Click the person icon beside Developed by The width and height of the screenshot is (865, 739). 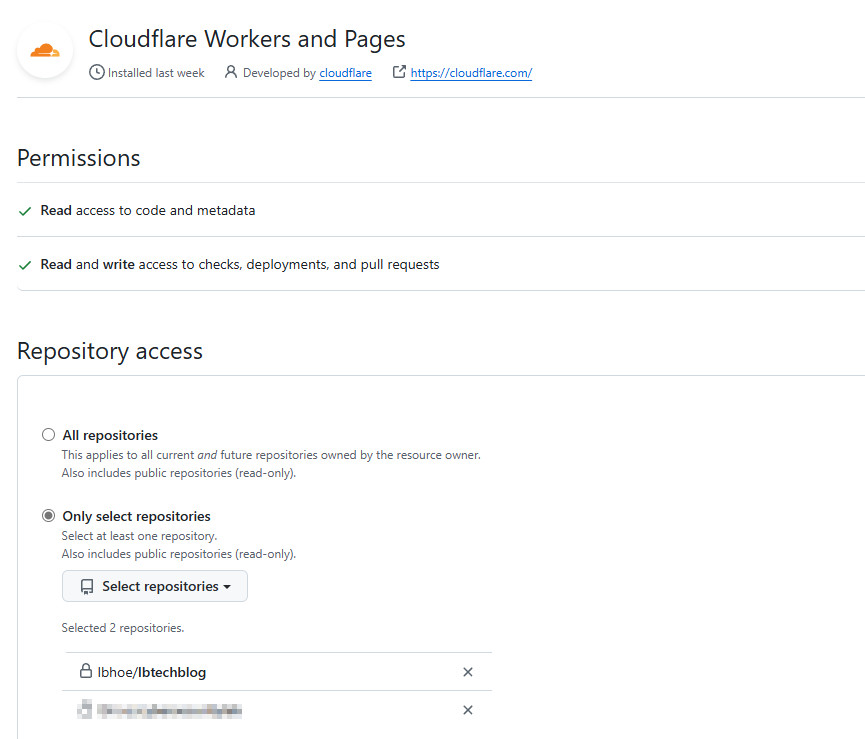pyautogui.click(x=231, y=73)
